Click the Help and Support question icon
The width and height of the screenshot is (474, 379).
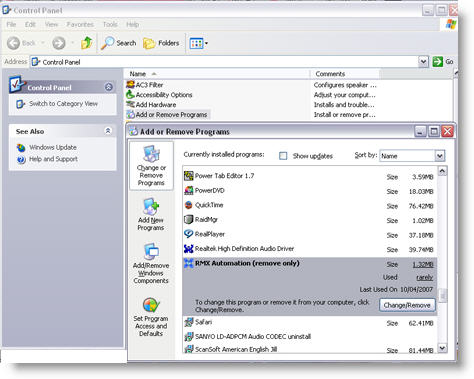(x=21, y=160)
